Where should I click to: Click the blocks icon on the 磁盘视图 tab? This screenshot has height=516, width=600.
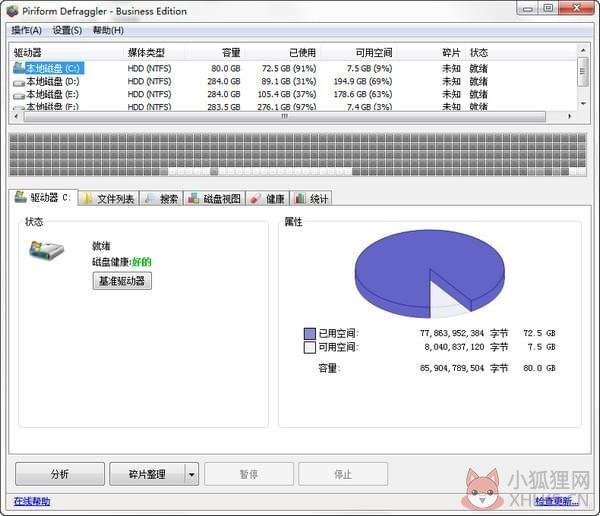(x=193, y=198)
